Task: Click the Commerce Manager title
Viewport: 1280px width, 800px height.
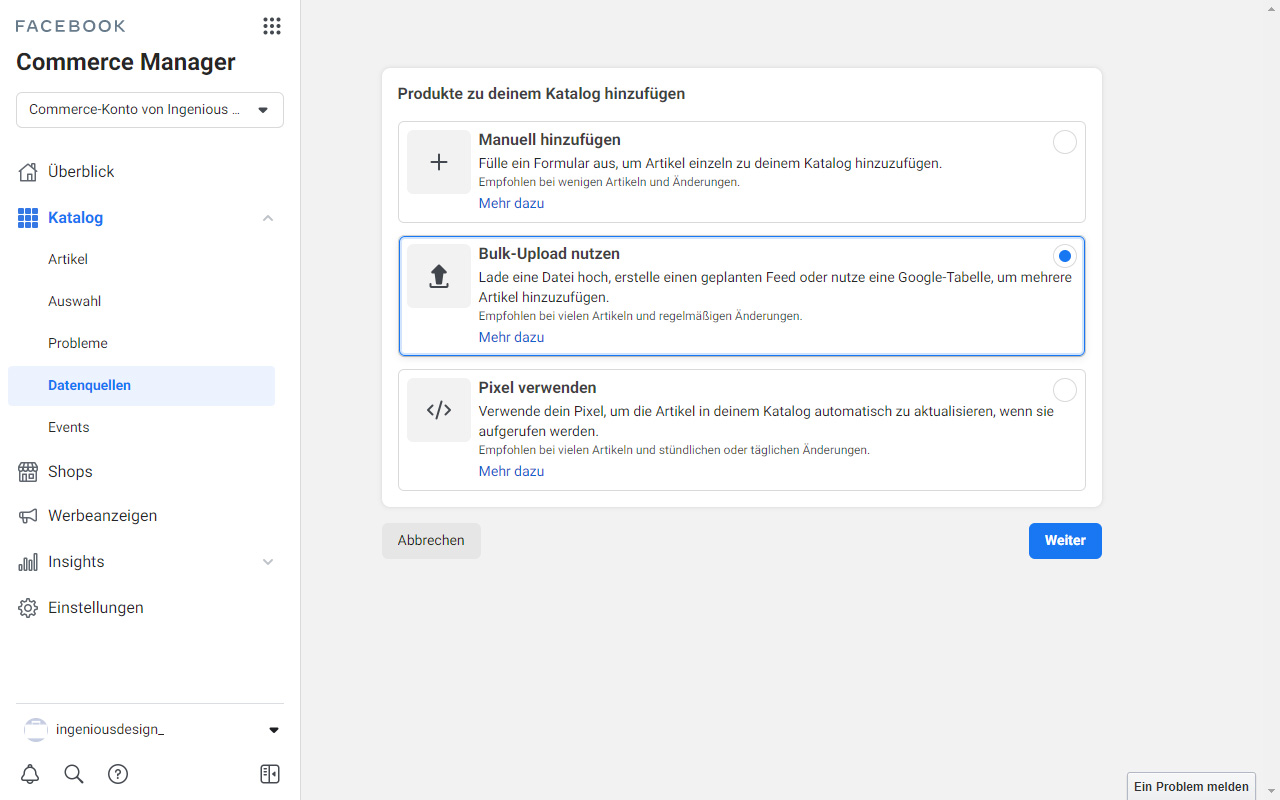Action: 126,62
